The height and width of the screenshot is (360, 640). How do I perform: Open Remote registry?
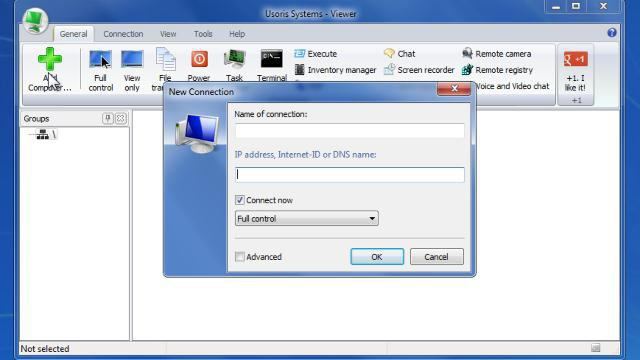(x=497, y=70)
